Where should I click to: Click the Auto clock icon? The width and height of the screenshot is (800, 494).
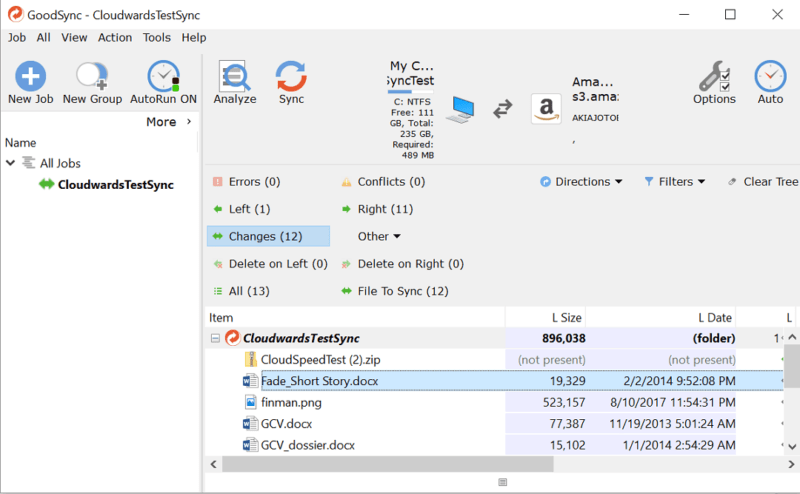(770, 76)
